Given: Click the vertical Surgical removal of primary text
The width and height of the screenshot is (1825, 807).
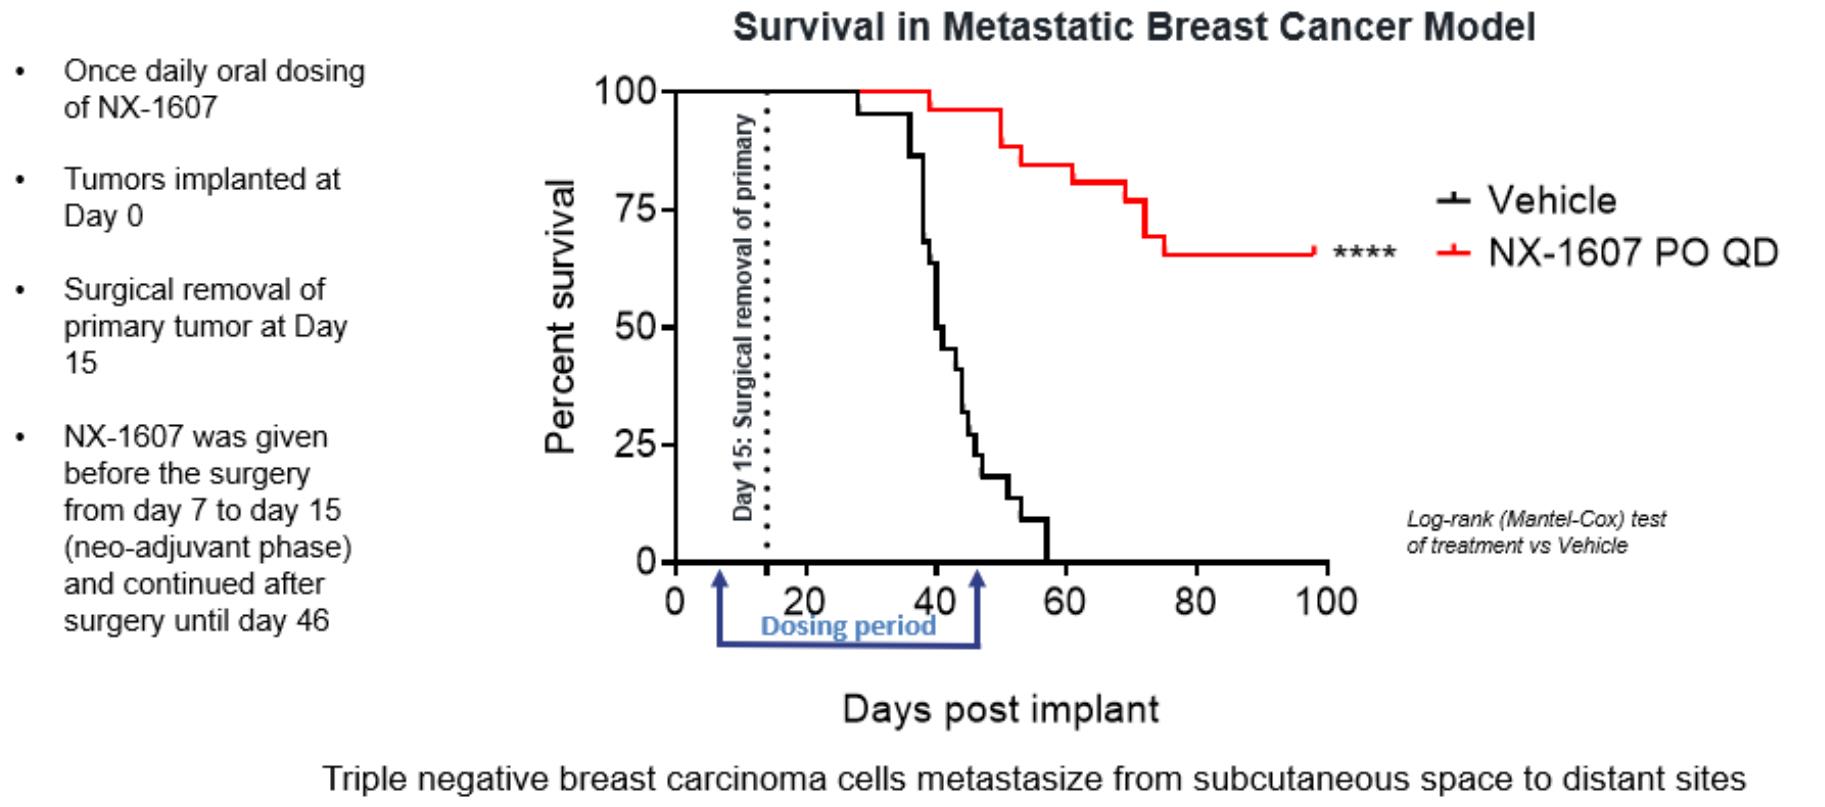Looking at the screenshot, I should coord(742,317).
